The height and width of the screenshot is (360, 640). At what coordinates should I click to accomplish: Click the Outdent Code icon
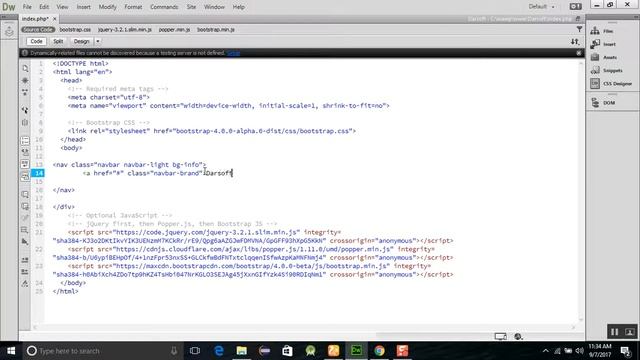(25, 271)
